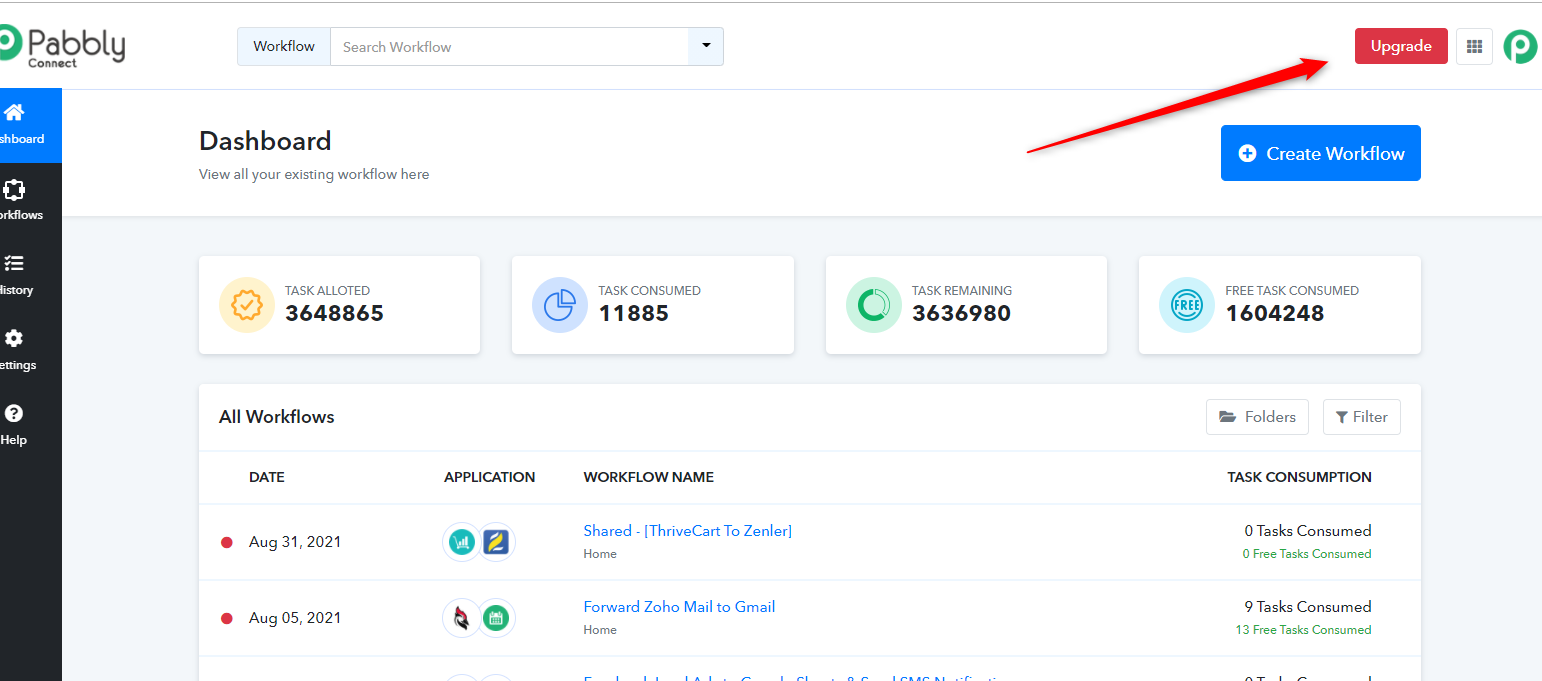Click Zoho Mail app icon in second row
1542x681 pixels.
461,618
